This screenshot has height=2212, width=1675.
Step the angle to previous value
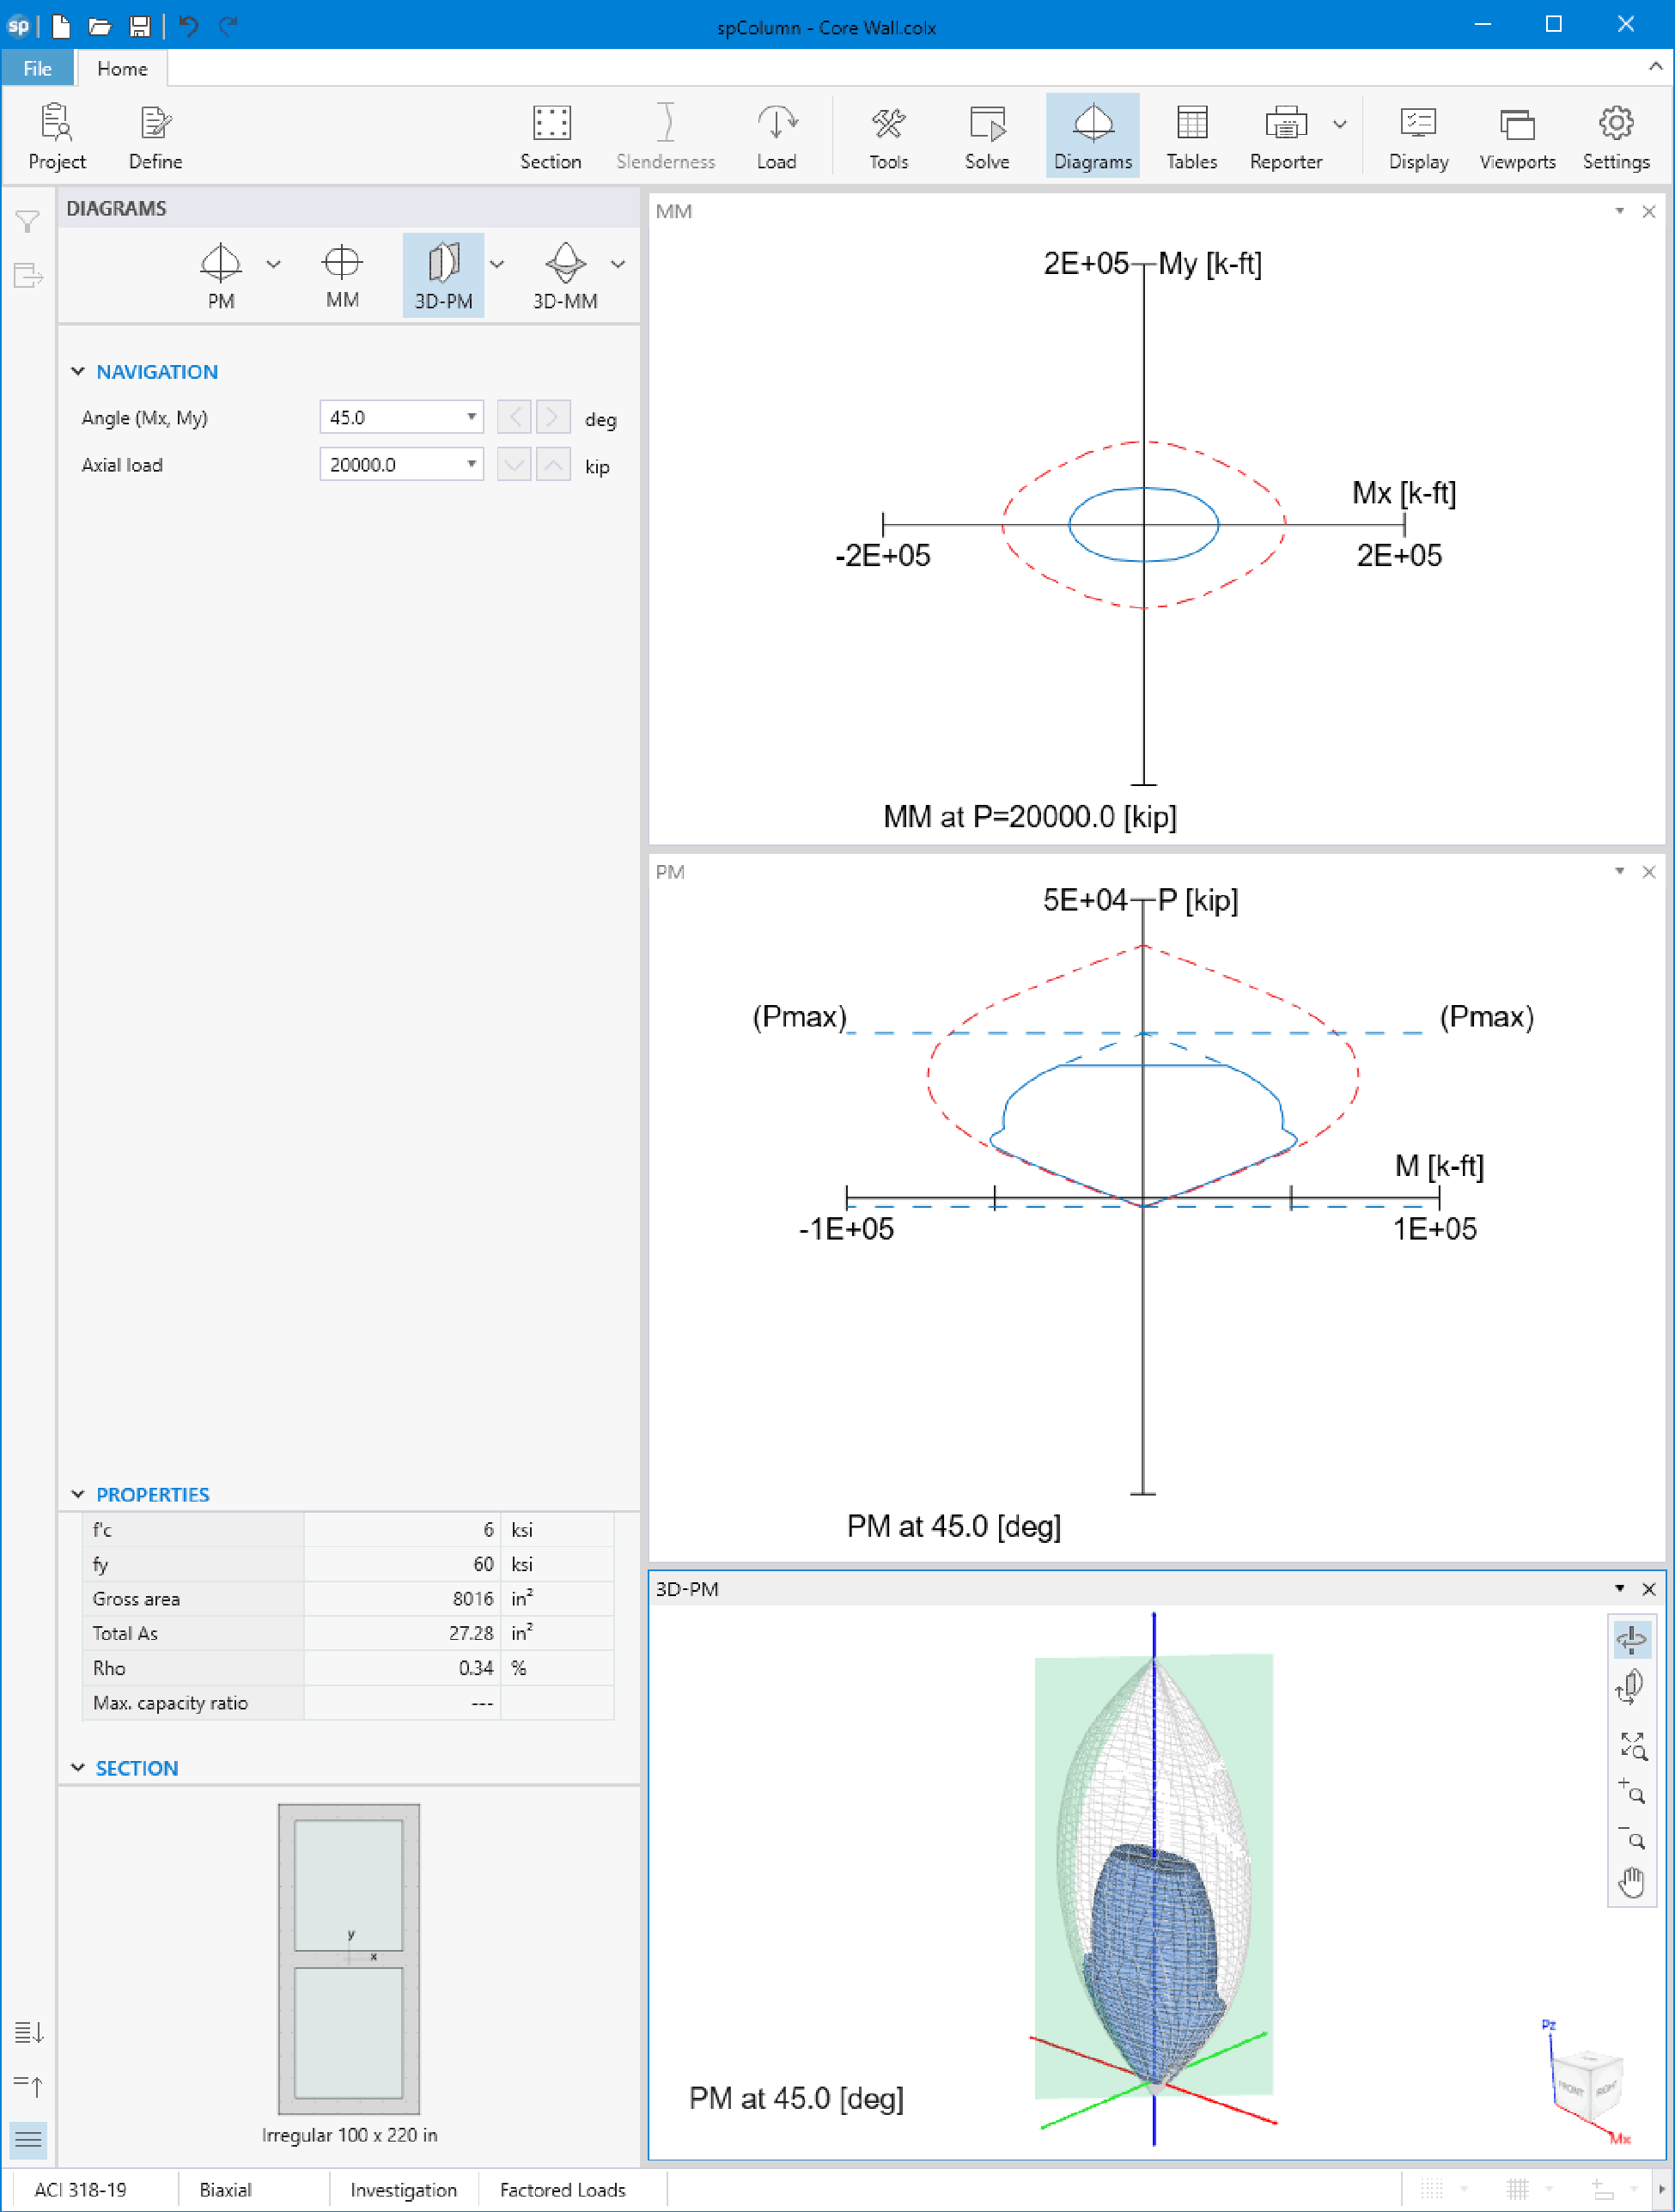pyautogui.click(x=514, y=417)
